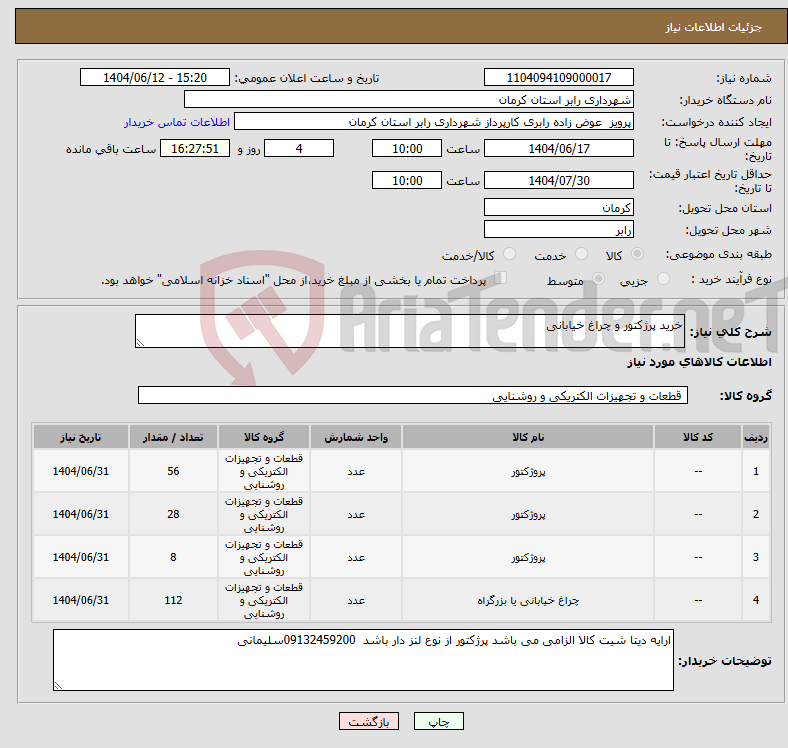Screen dimensions: 788x748
Task: Click the تعداد / مقدار column header
Action: [x=173, y=437]
